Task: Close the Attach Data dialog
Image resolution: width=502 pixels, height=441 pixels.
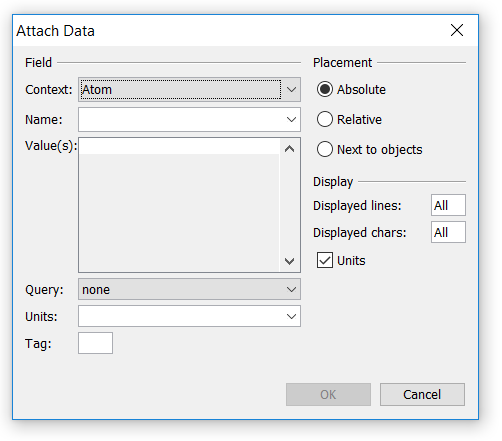Action: click(x=456, y=30)
